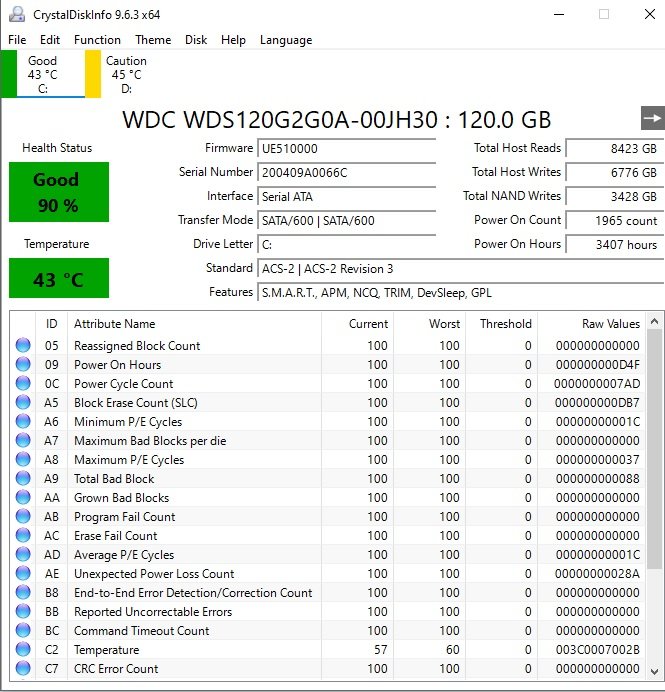This screenshot has width=665, height=692.
Task: Open the Disk menu
Action: point(196,40)
